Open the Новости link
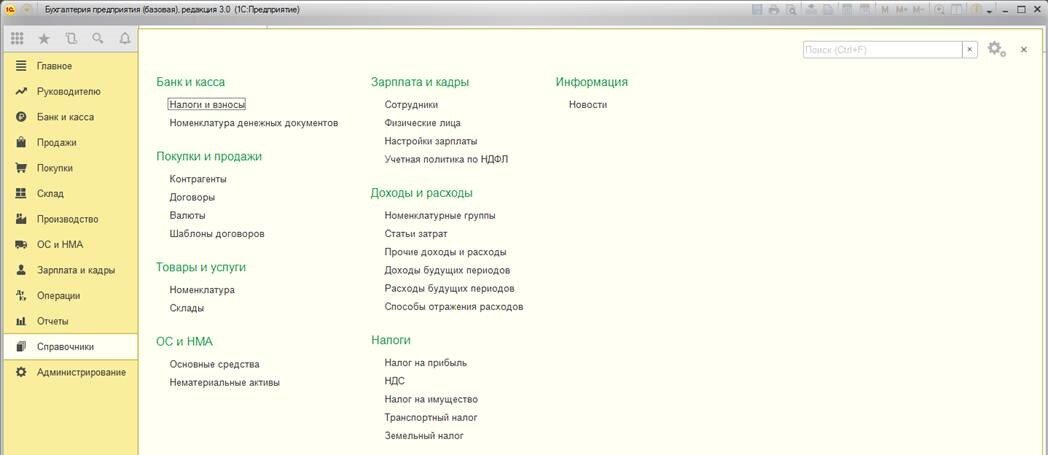 tap(588, 105)
